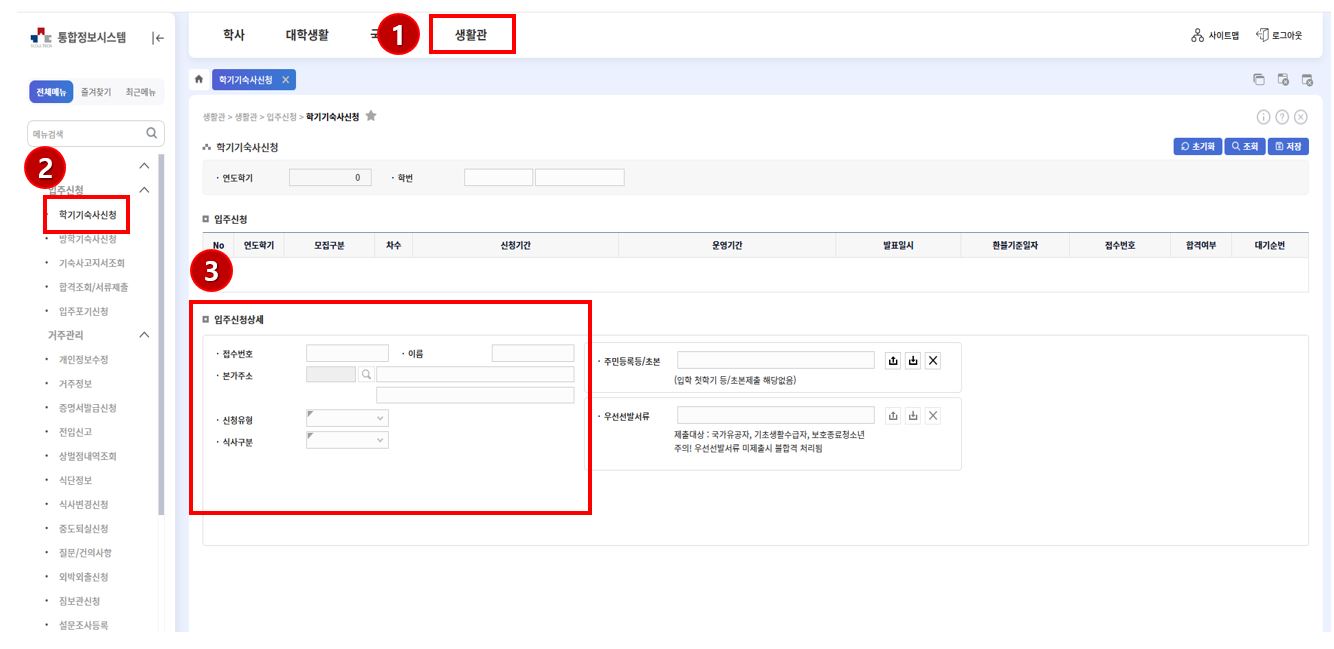Collapse the 거주관리 menu section
Screen dimensions: 1334x649
coord(144,335)
